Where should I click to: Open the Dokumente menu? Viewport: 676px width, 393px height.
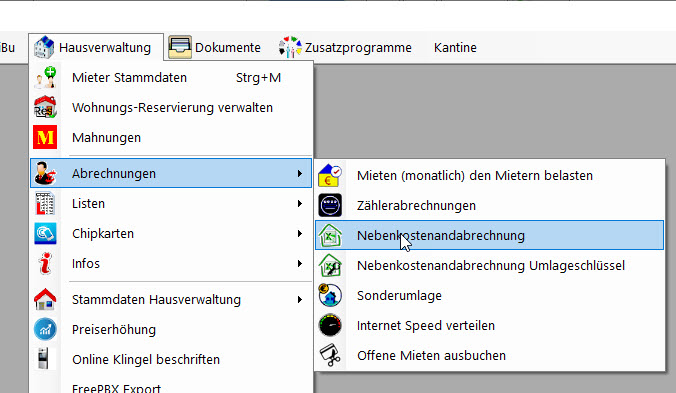[215, 47]
